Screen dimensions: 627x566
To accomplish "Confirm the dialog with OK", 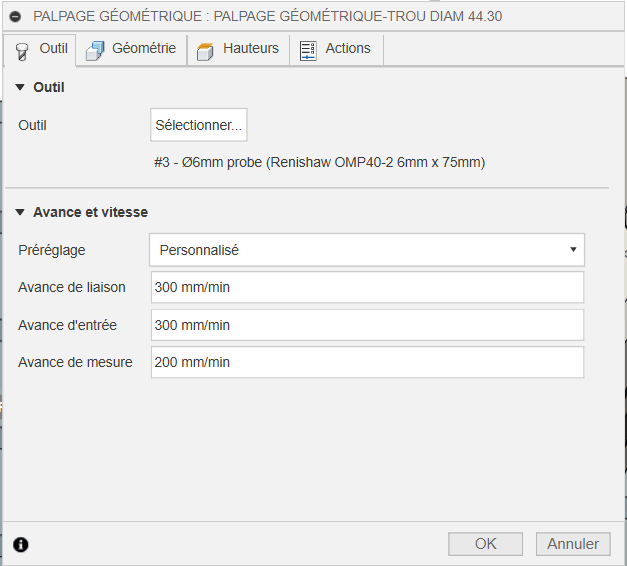I will coord(485,544).
